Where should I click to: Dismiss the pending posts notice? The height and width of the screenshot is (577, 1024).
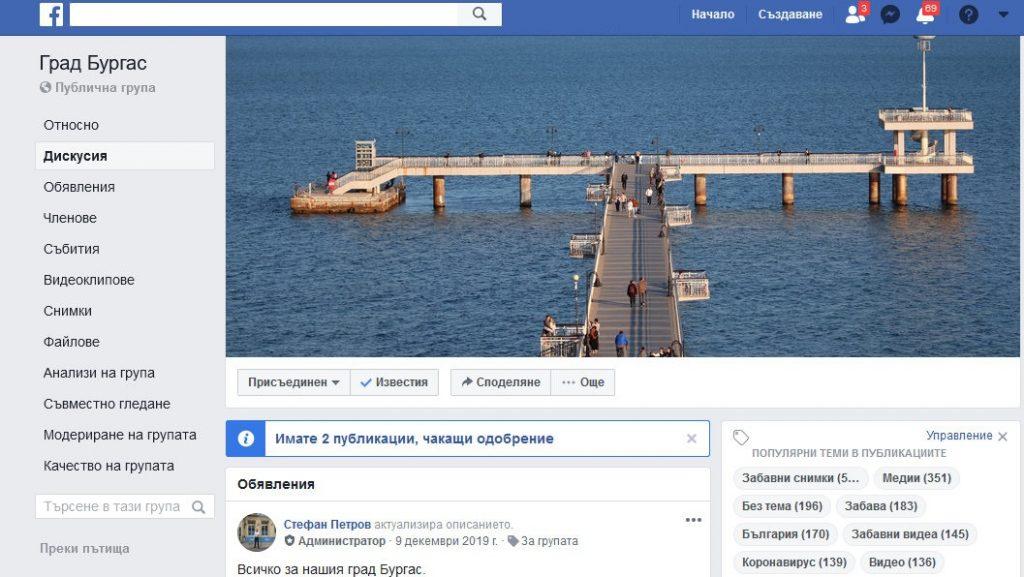tap(691, 438)
